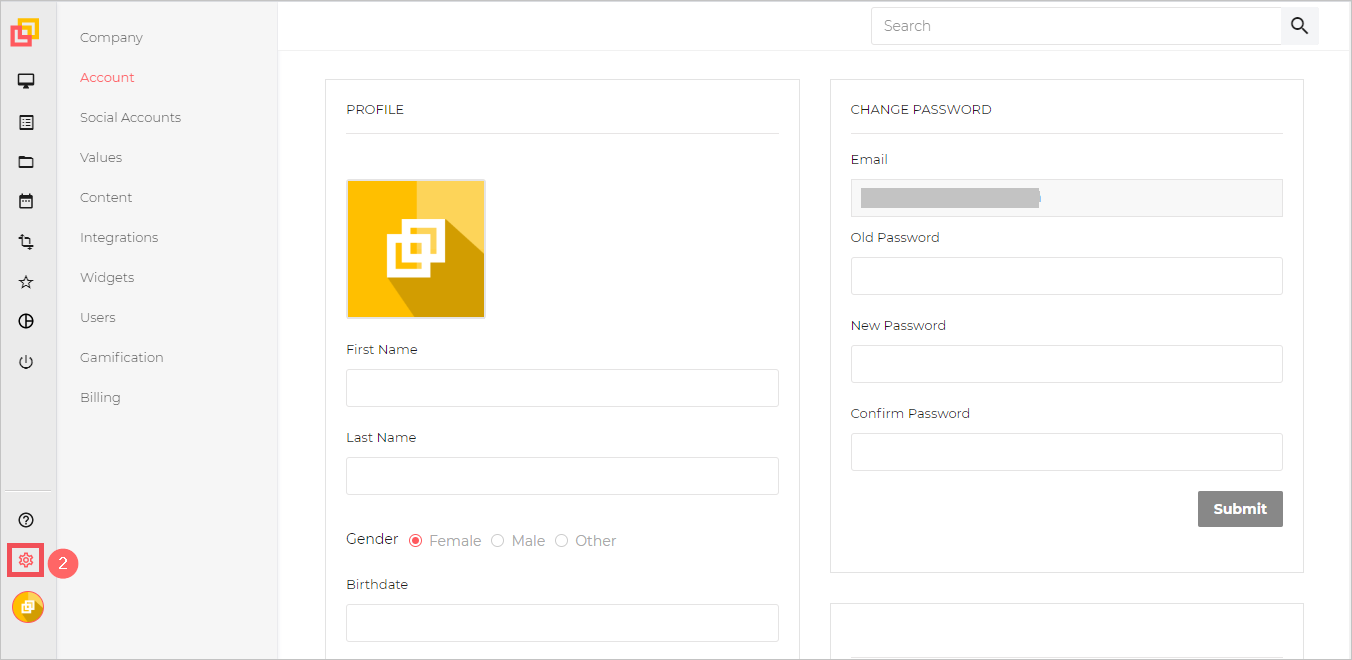Choose the Female gender radio button

click(x=415, y=540)
